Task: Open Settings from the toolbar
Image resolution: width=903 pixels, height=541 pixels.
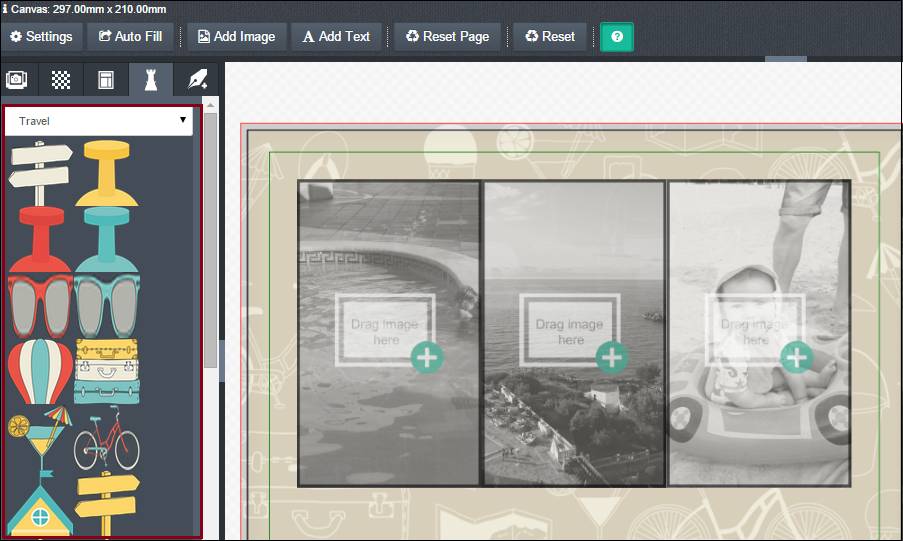Action: coord(41,37)
